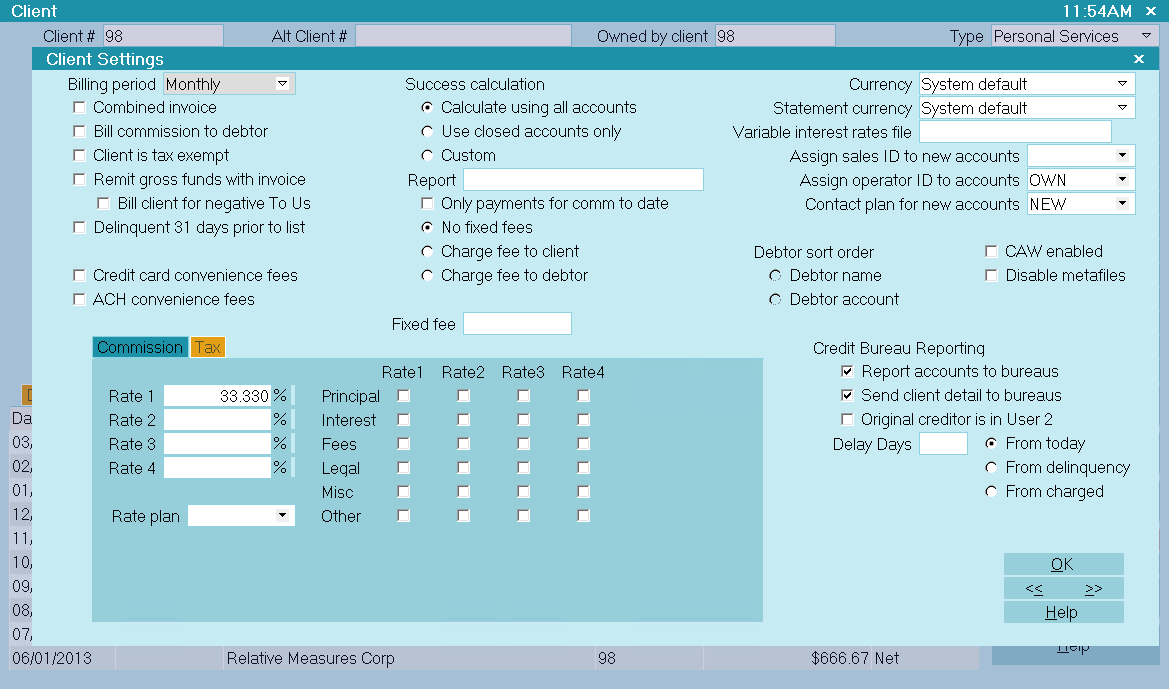The width and height of the screenshot is (1169, 689).
Task: Go to next client with >> button
Action: click(1094, 588)
